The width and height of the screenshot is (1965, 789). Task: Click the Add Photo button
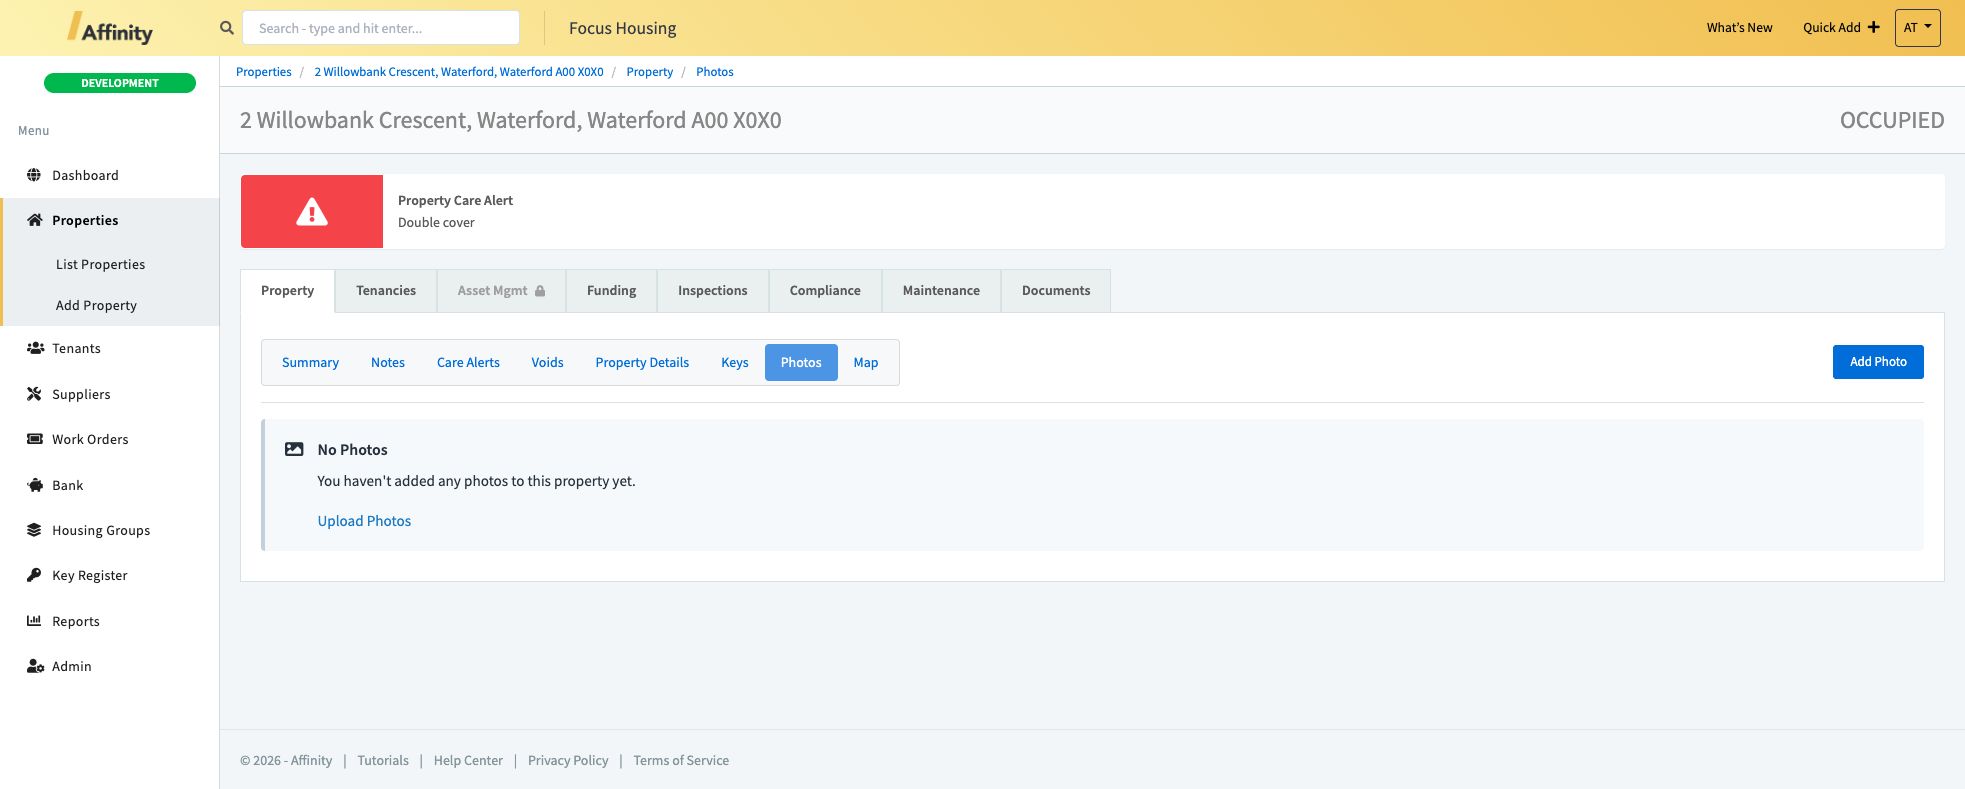(x=1878, y=362)
